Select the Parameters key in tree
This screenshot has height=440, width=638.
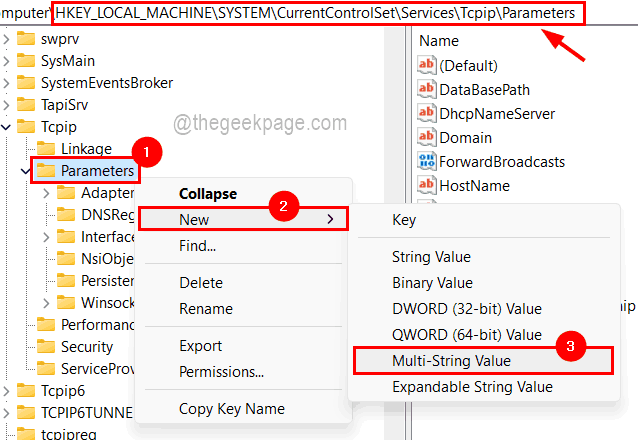[96, 171]
